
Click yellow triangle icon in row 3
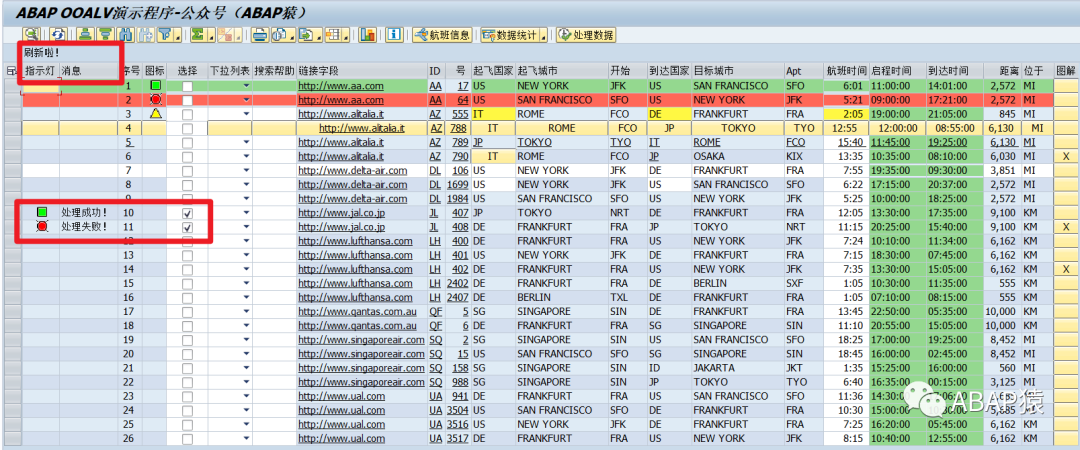pyautogui.click(x=156, y=114)
